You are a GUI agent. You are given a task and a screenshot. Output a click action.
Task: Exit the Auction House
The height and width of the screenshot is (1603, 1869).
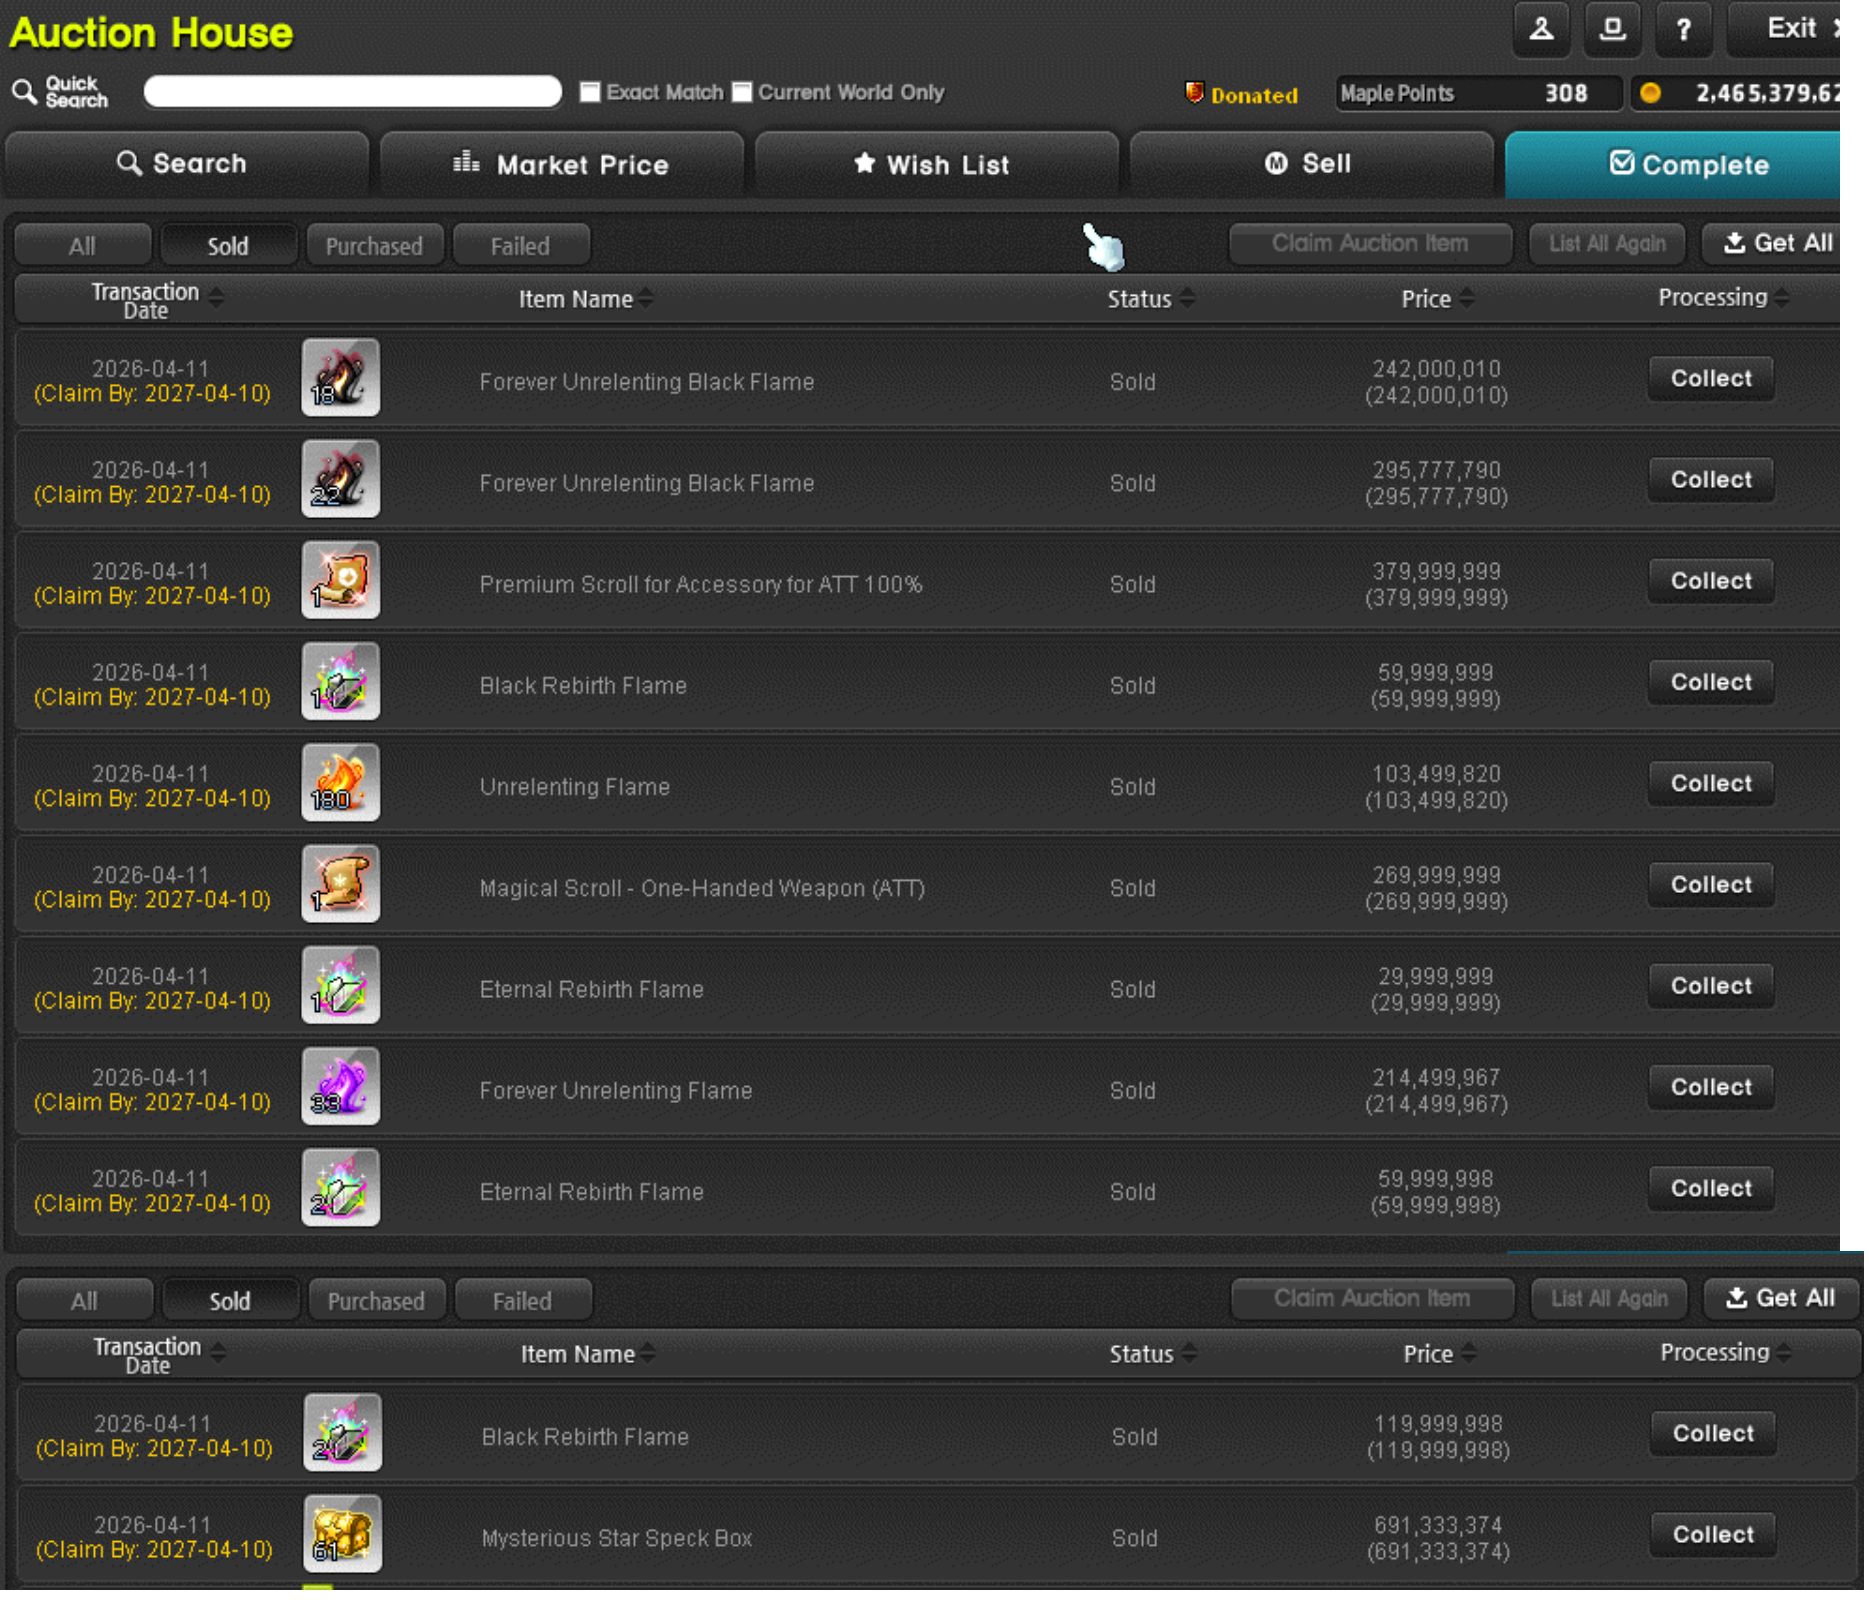tap(1785, 29)
